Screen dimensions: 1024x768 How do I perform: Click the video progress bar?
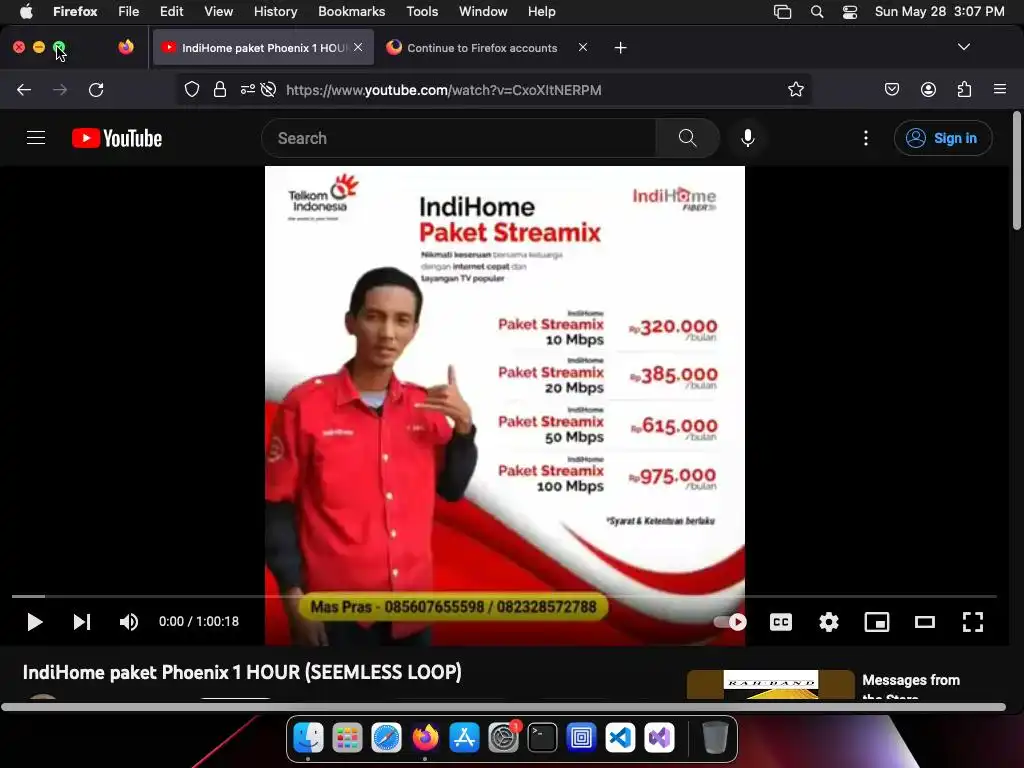tap(504, 596)
